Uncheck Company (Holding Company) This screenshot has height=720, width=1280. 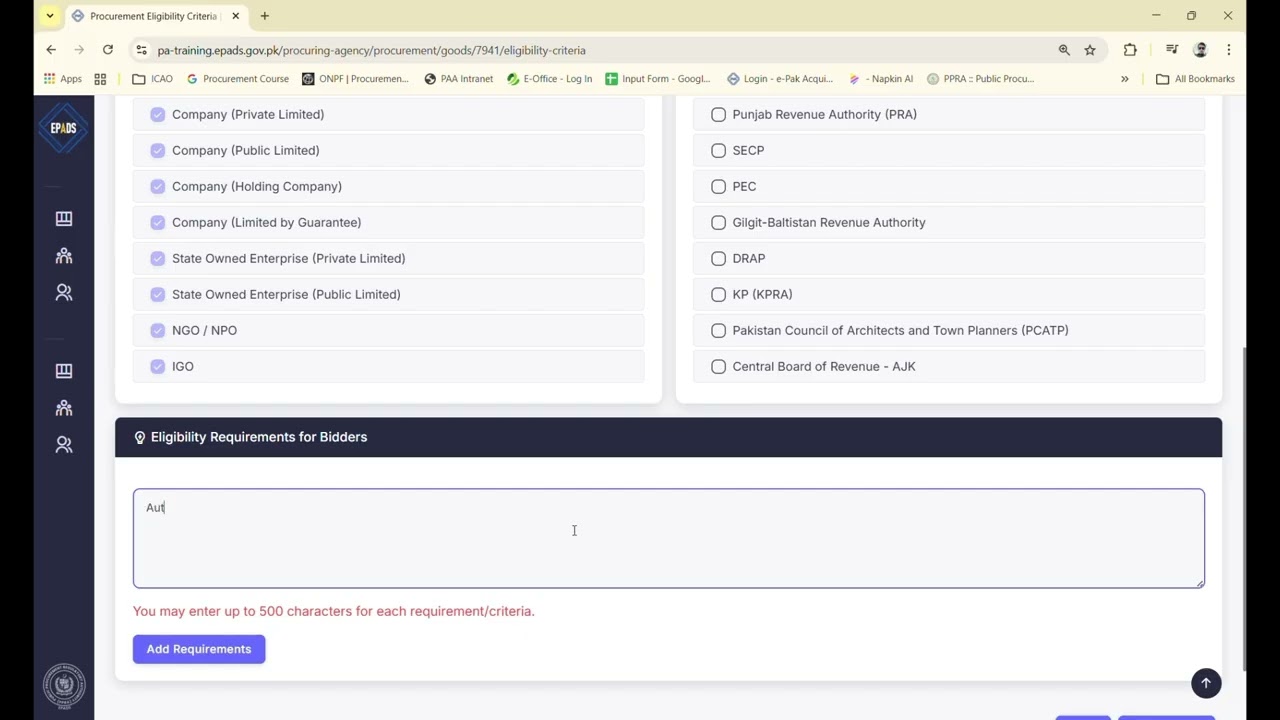[x=158, y=186]
